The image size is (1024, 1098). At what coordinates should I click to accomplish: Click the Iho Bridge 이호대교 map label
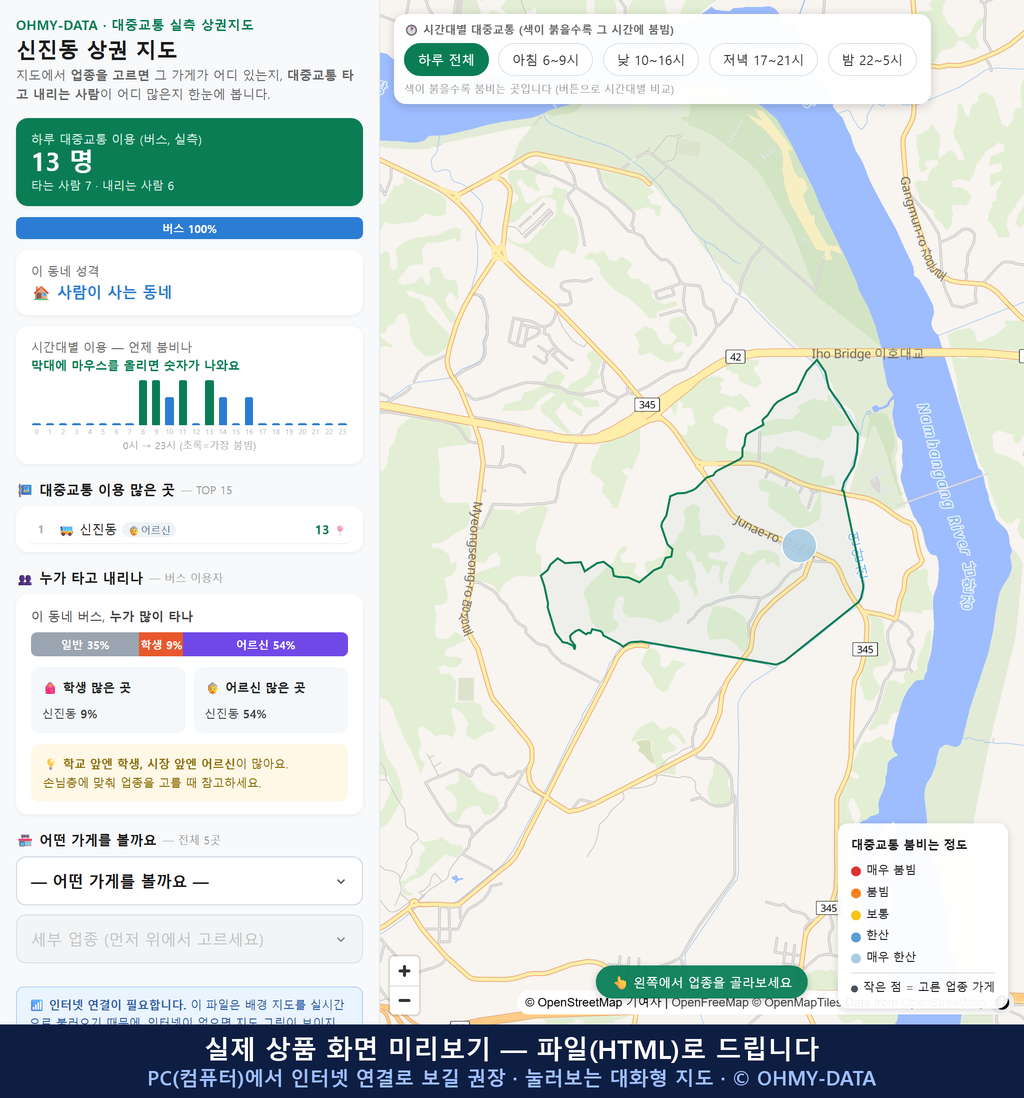click(x=867, y=354)
